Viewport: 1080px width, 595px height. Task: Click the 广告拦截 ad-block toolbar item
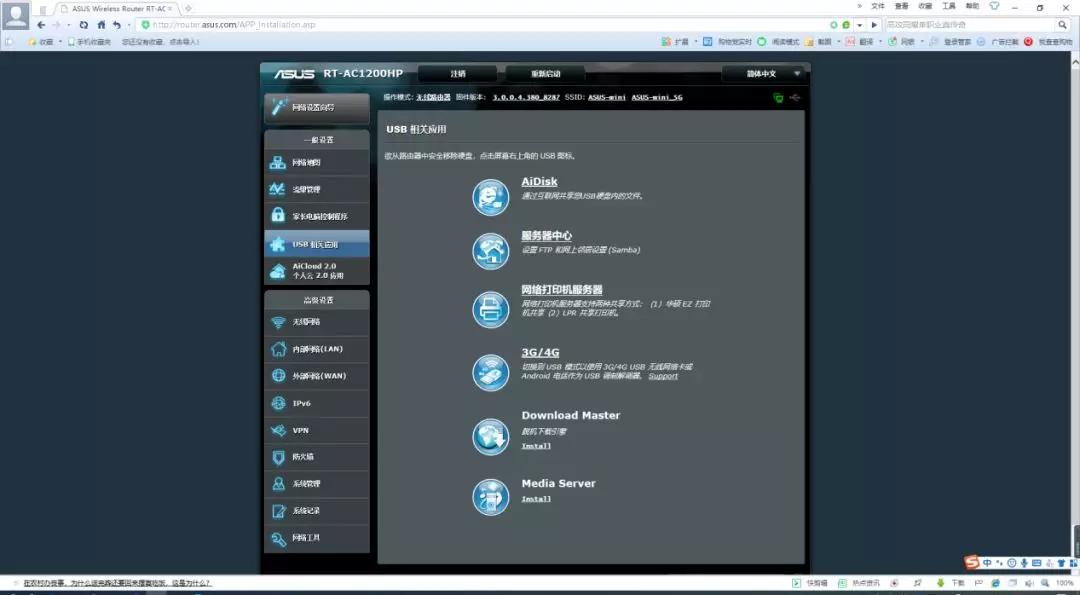998,42
